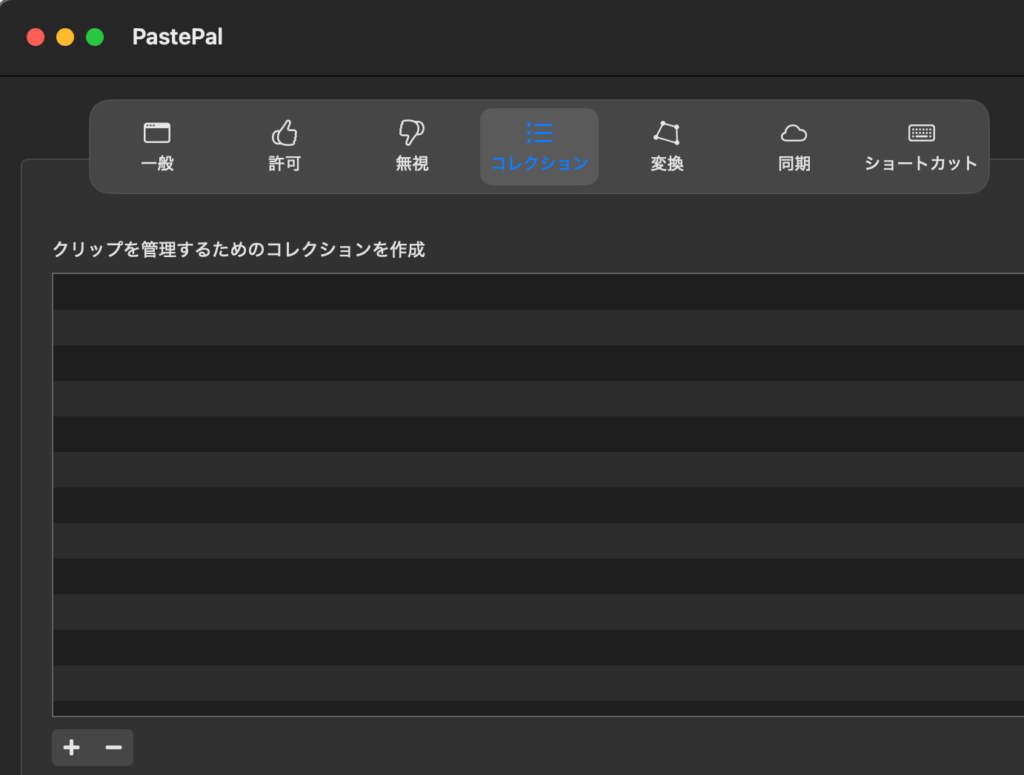This screenshot has width=1024, height=775.
Task: Click the thumbs-up icon for 許可
Action: (x=285, y=132)
